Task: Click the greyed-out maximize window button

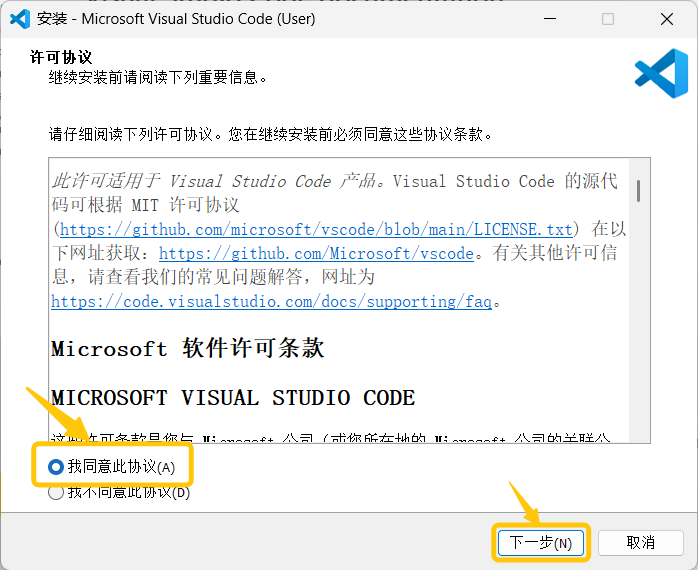Action: (x=608, y=19)
